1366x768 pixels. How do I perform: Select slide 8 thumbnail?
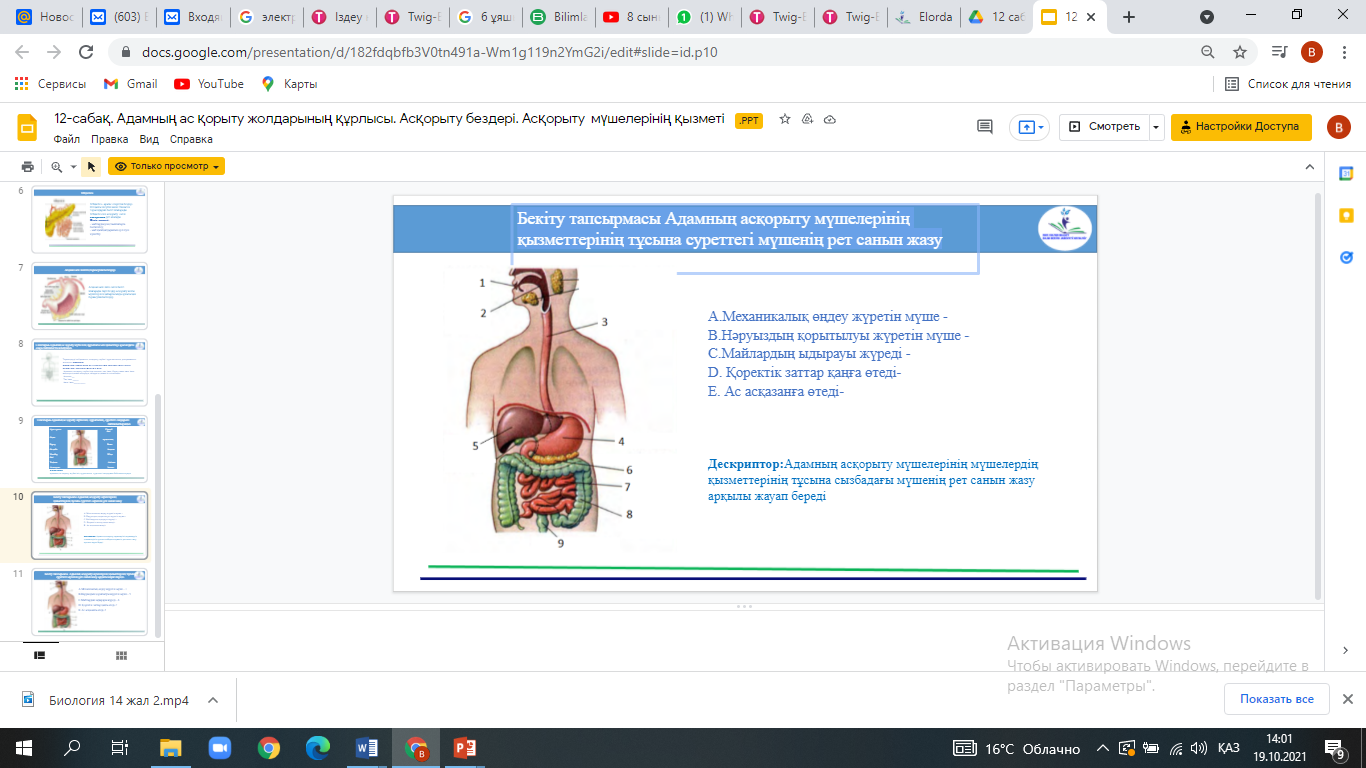click(x=90, y=372)
